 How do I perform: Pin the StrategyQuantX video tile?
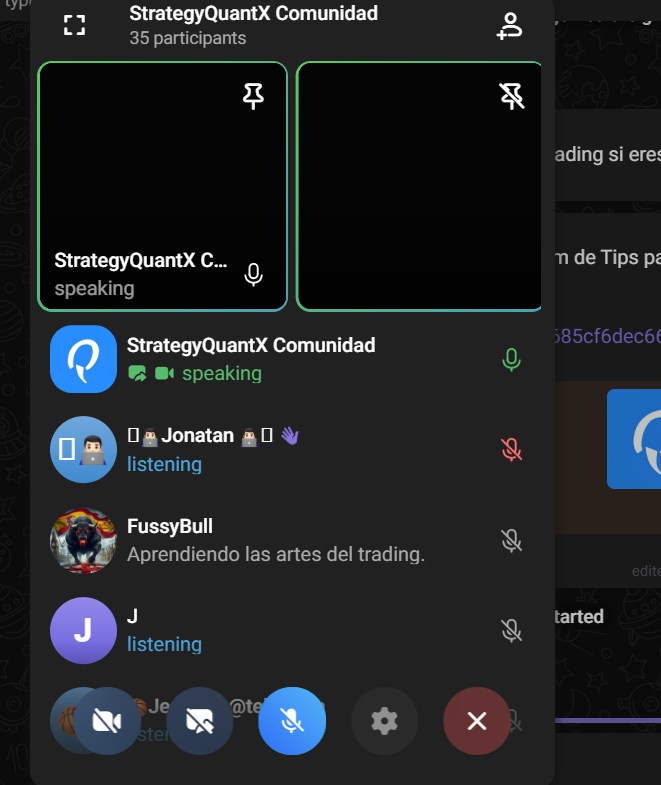click(253, 96)
